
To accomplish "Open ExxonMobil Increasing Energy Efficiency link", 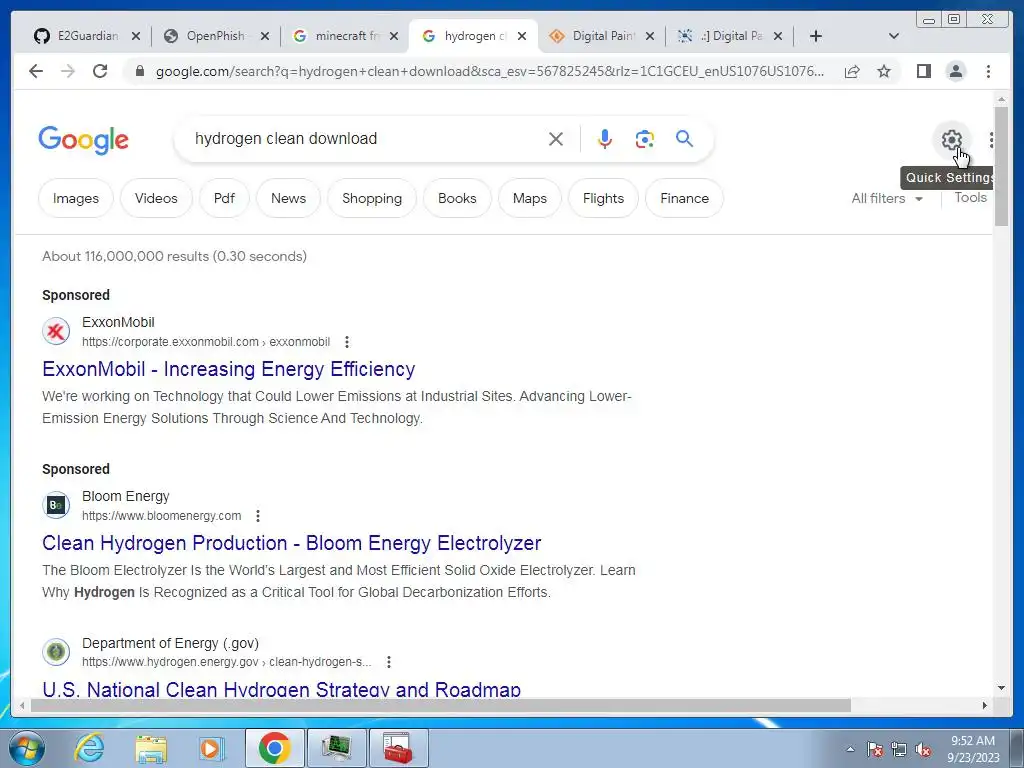I will [229, 370].
